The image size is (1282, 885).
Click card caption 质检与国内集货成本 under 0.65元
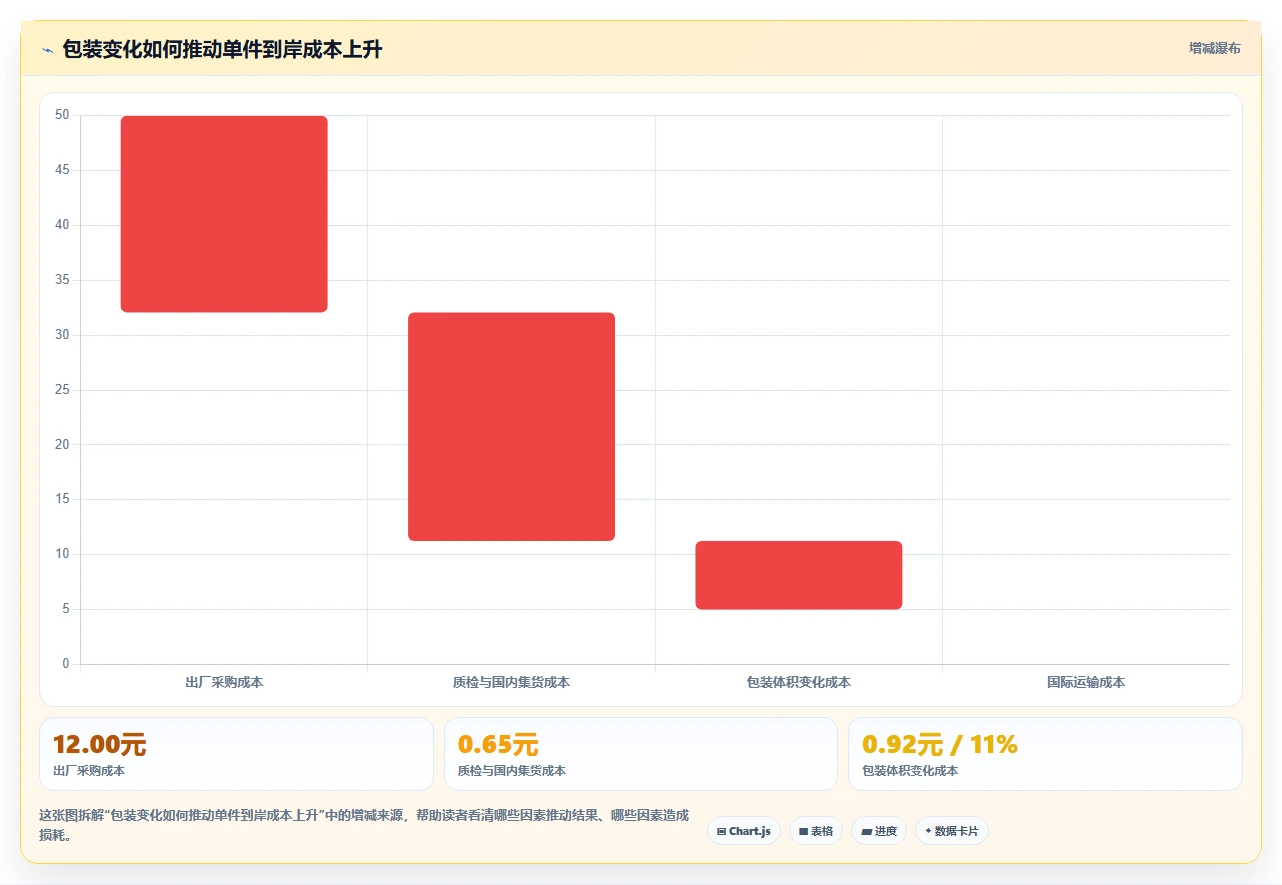click(512, 771)
